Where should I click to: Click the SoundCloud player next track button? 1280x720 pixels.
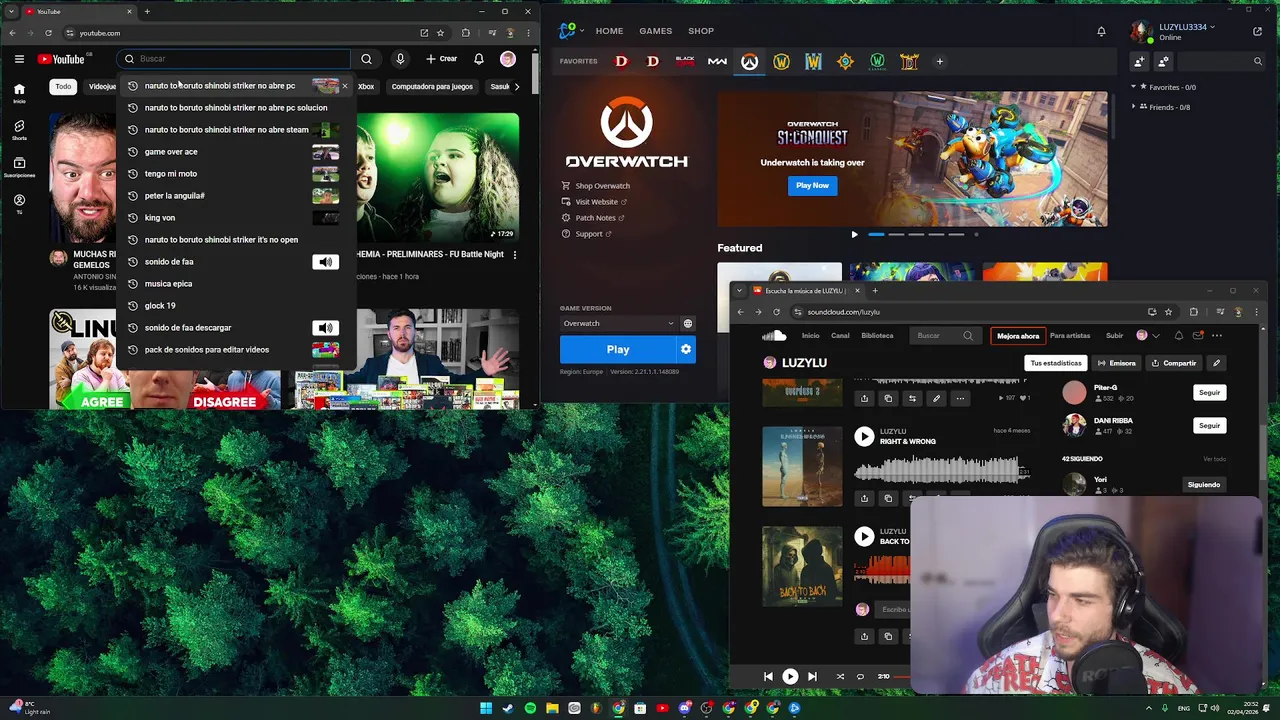tap(812, 676)
